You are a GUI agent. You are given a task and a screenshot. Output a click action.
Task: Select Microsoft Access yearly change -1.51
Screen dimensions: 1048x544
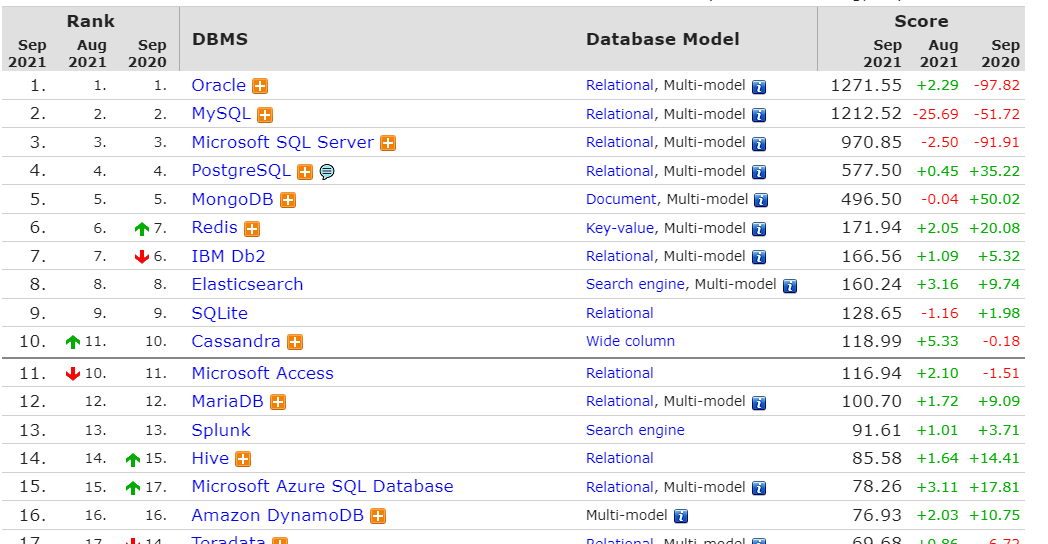(1001, 373)
